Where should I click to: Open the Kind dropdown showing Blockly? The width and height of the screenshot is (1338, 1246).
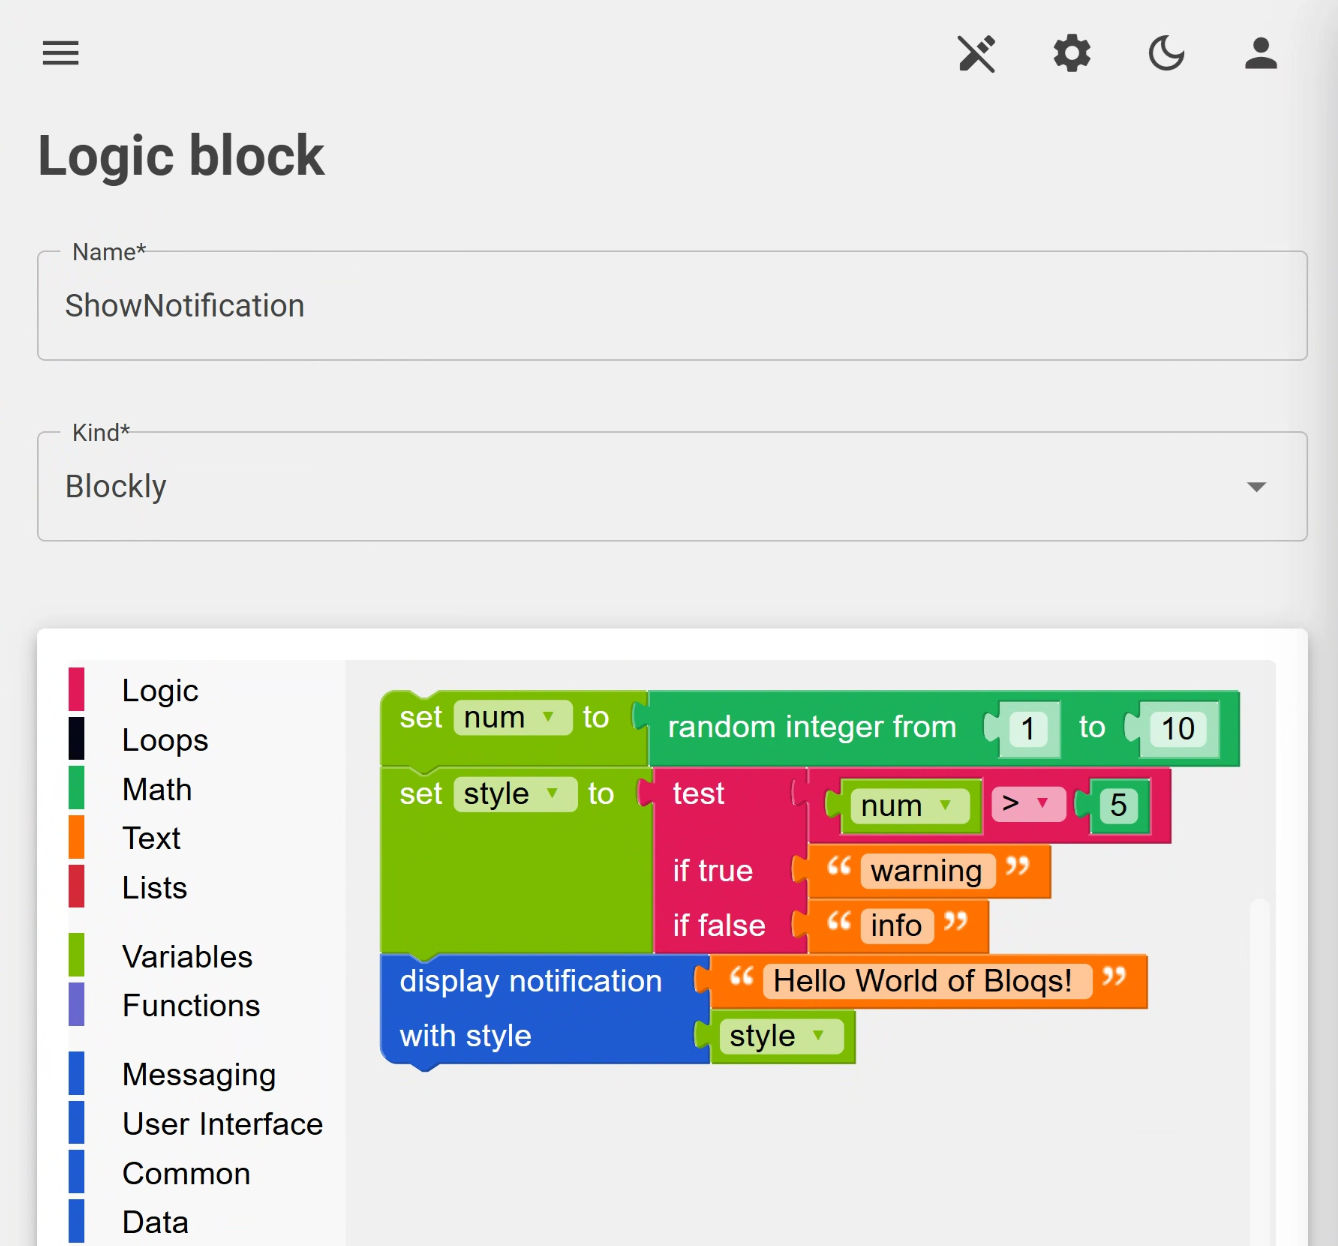(x=672, y=487)
